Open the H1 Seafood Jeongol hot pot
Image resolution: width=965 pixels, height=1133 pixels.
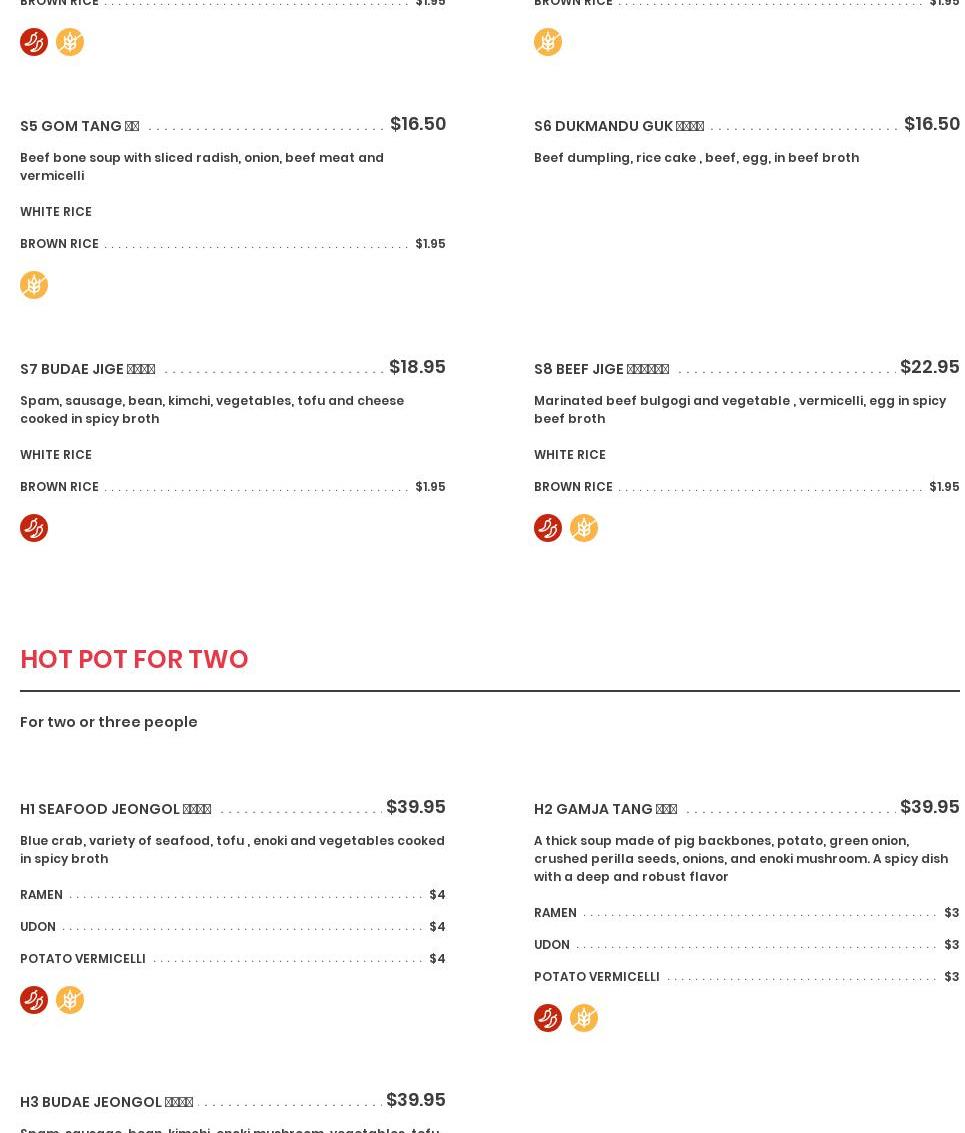coord(115,809)
